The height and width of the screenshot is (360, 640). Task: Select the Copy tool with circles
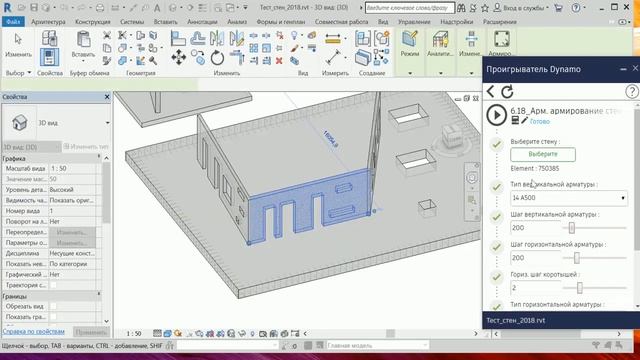coord(198,57)
